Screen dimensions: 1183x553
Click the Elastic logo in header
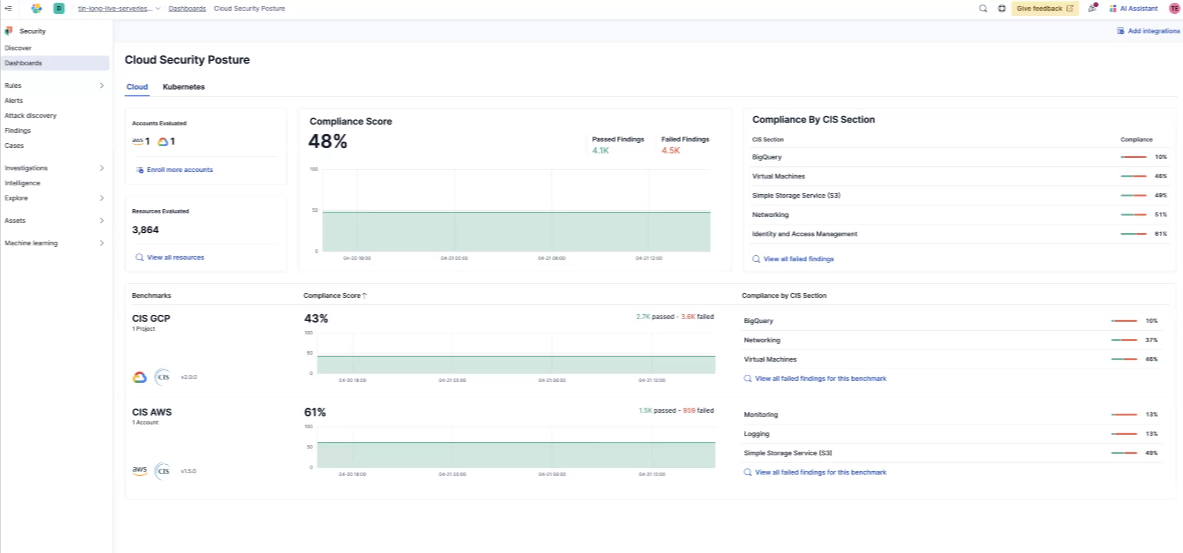pos(37,8)
